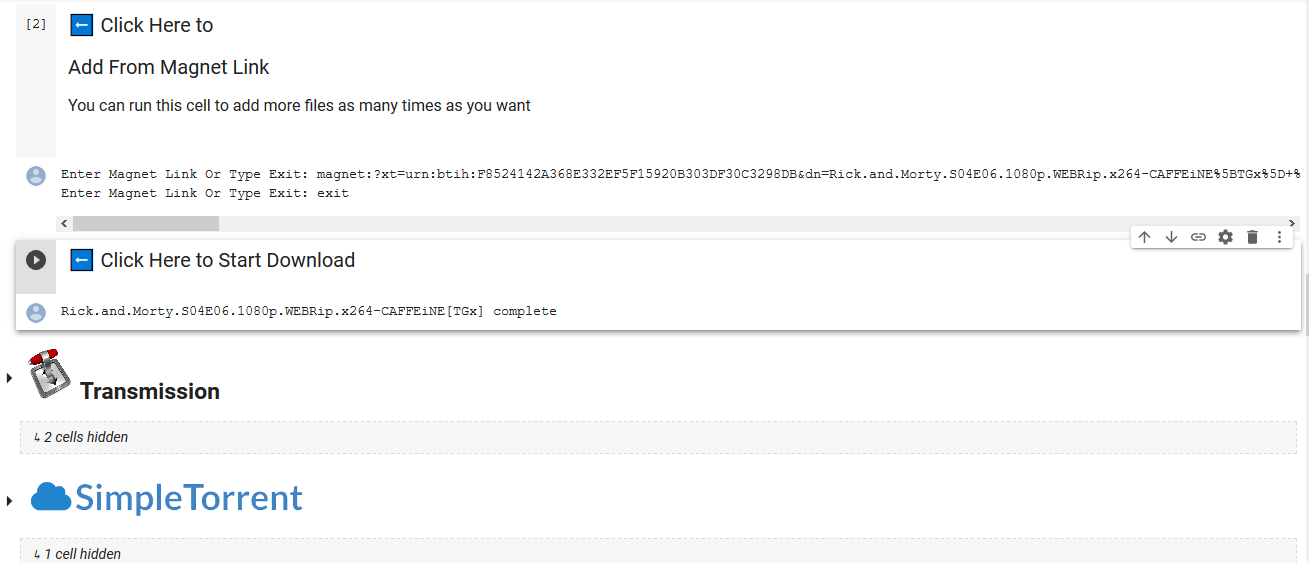Expand the Transmission section

9,378
